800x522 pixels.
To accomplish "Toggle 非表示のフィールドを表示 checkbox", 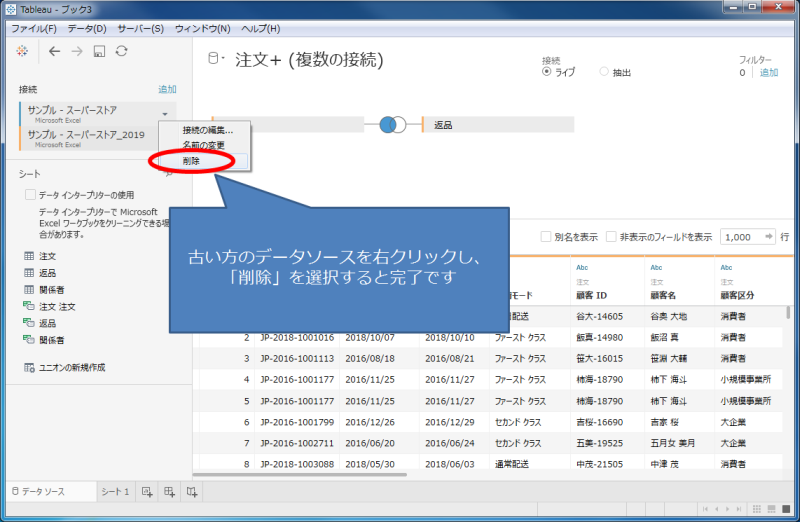I will click(611, 236).
